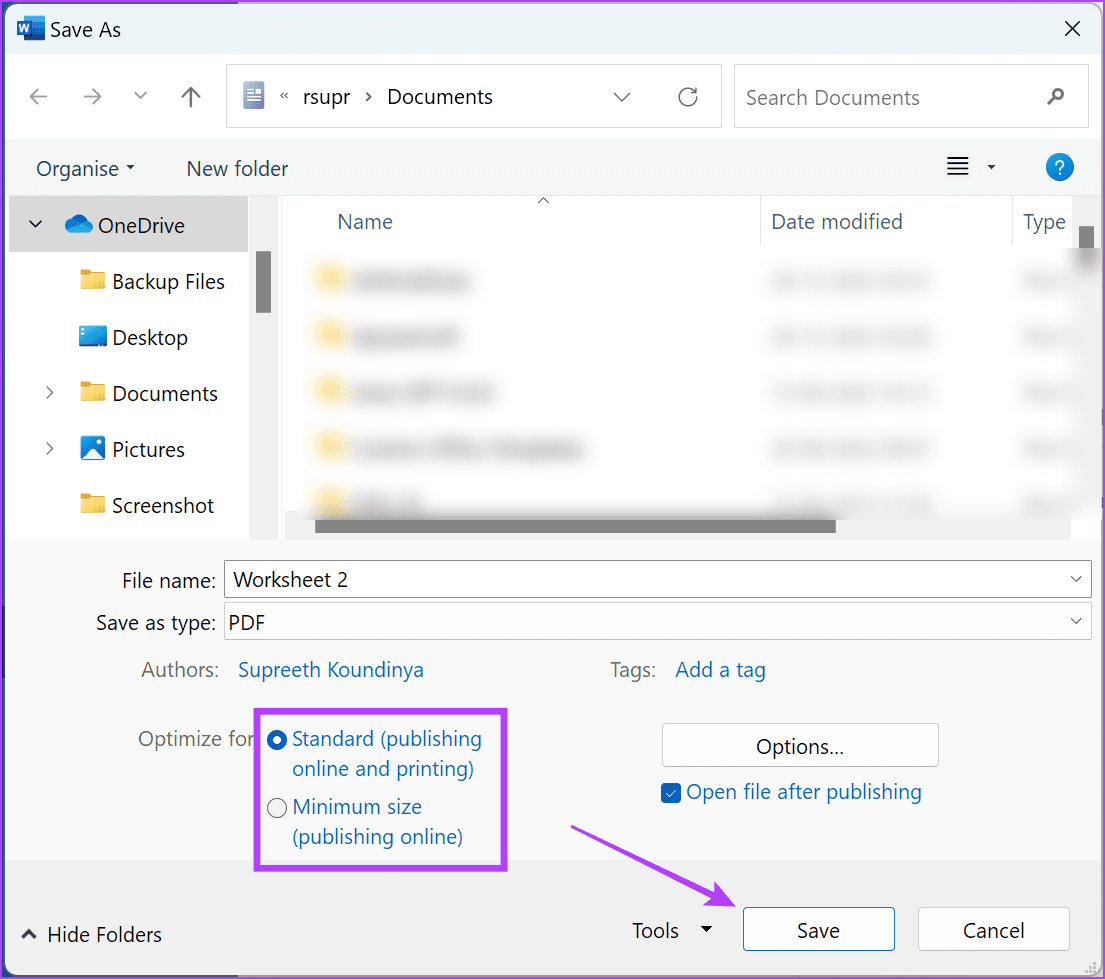Open the Save as type PDF dropdown
Screen dimensions: 1105x979
tap(658, 622)
